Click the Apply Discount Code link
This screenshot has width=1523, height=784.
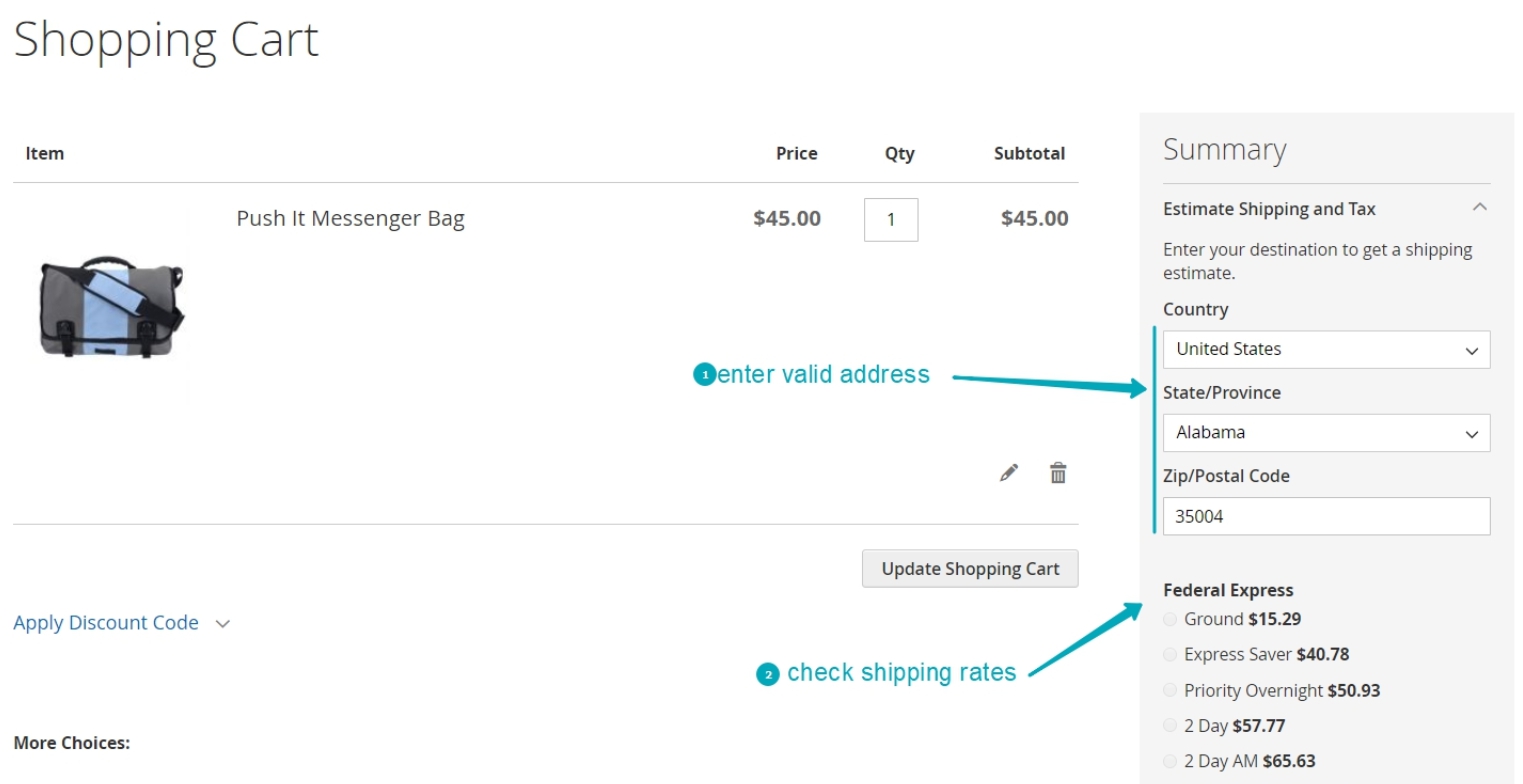click(106, 623)
